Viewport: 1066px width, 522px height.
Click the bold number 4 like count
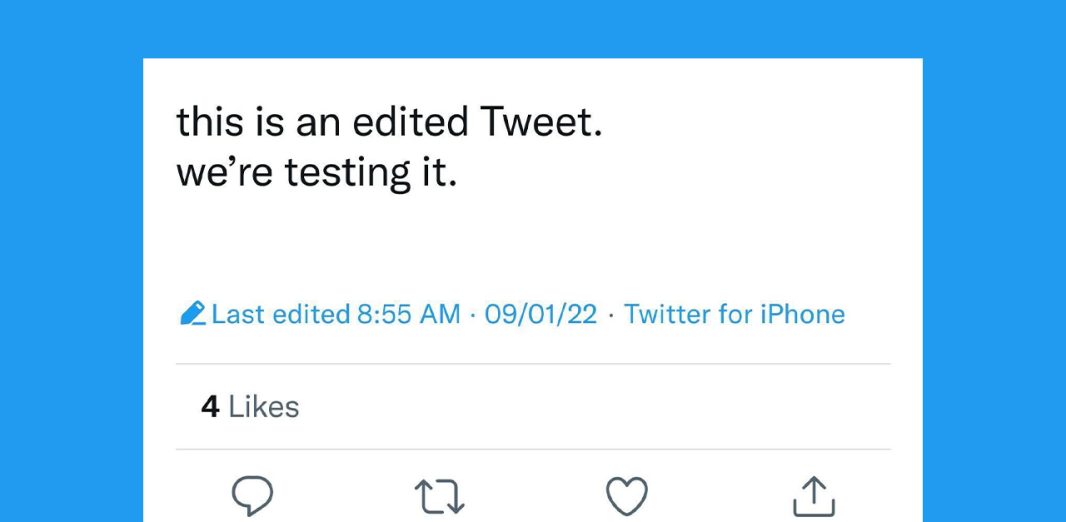tap(210, 407)
